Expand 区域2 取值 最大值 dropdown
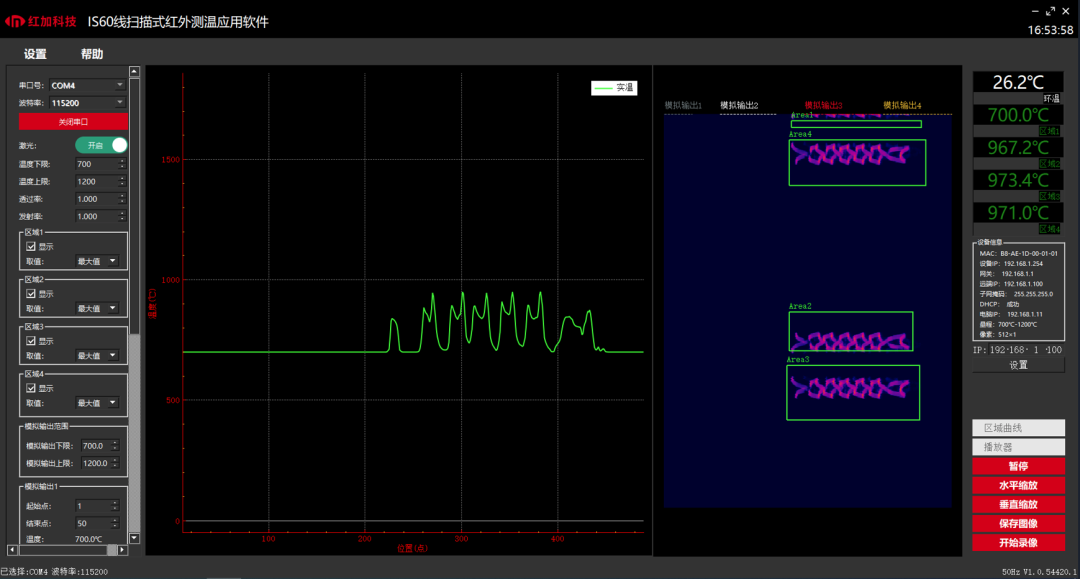This screenshot has width=1080, height=579. (x=97, y=309)
